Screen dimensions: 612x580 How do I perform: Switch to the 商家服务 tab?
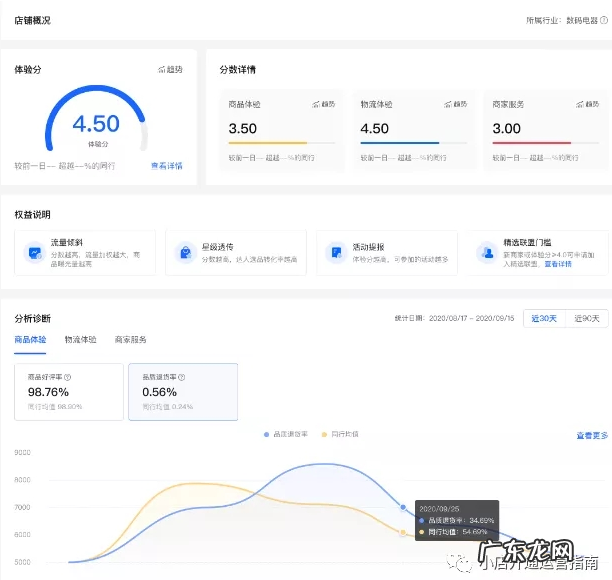pos(130,340)
